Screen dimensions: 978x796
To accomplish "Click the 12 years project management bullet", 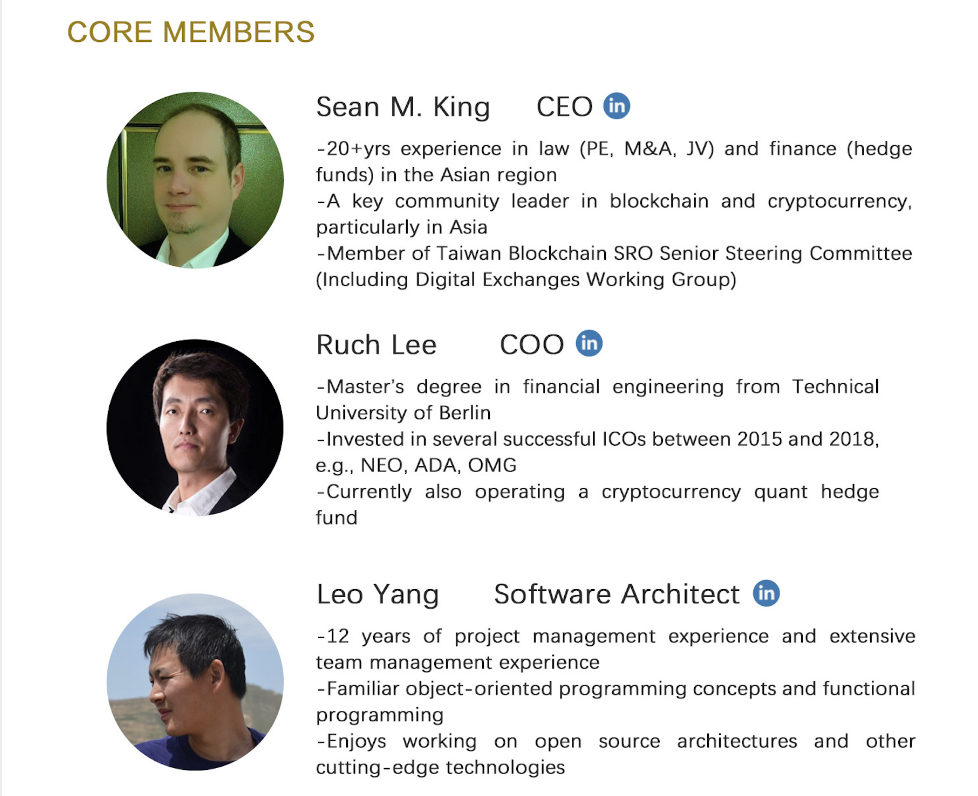I will pyautogui.click(x=614, y=649).
